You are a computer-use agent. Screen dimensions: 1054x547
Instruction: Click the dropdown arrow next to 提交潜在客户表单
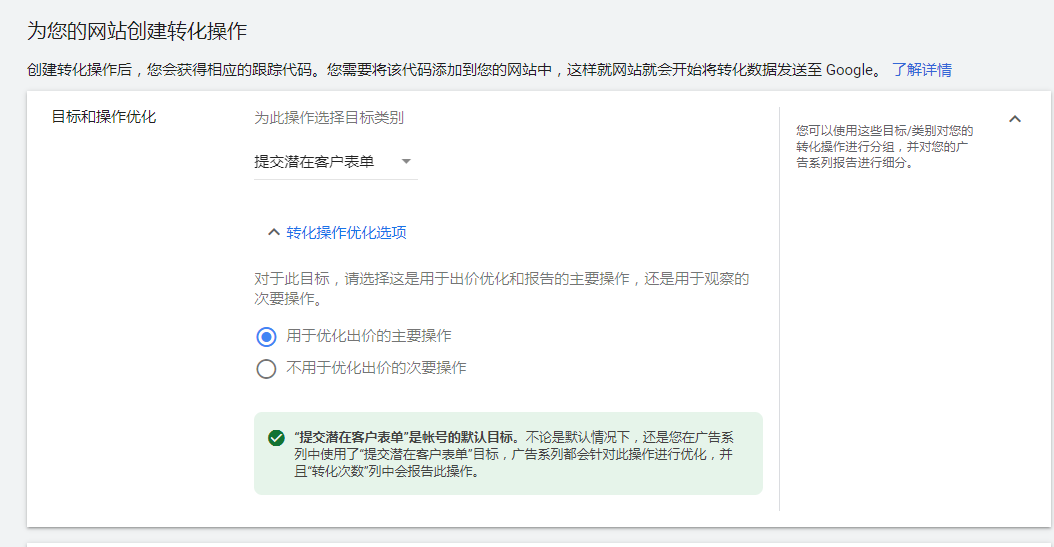[x=406, y=161]
